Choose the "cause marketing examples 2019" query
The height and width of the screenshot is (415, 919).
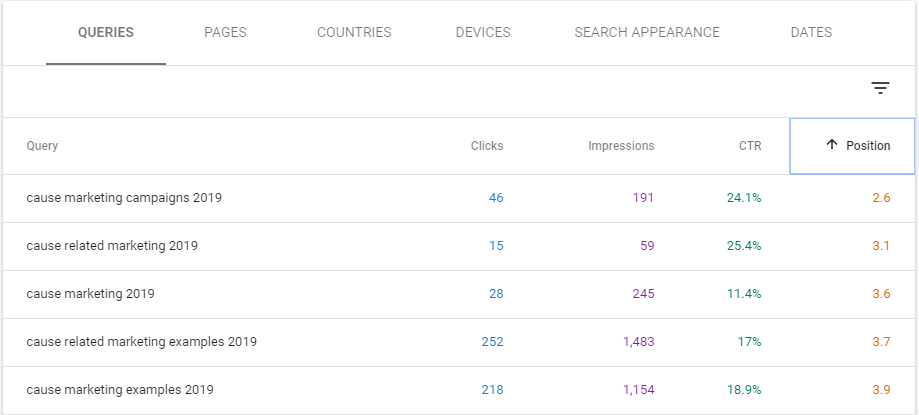coord(120,390)
